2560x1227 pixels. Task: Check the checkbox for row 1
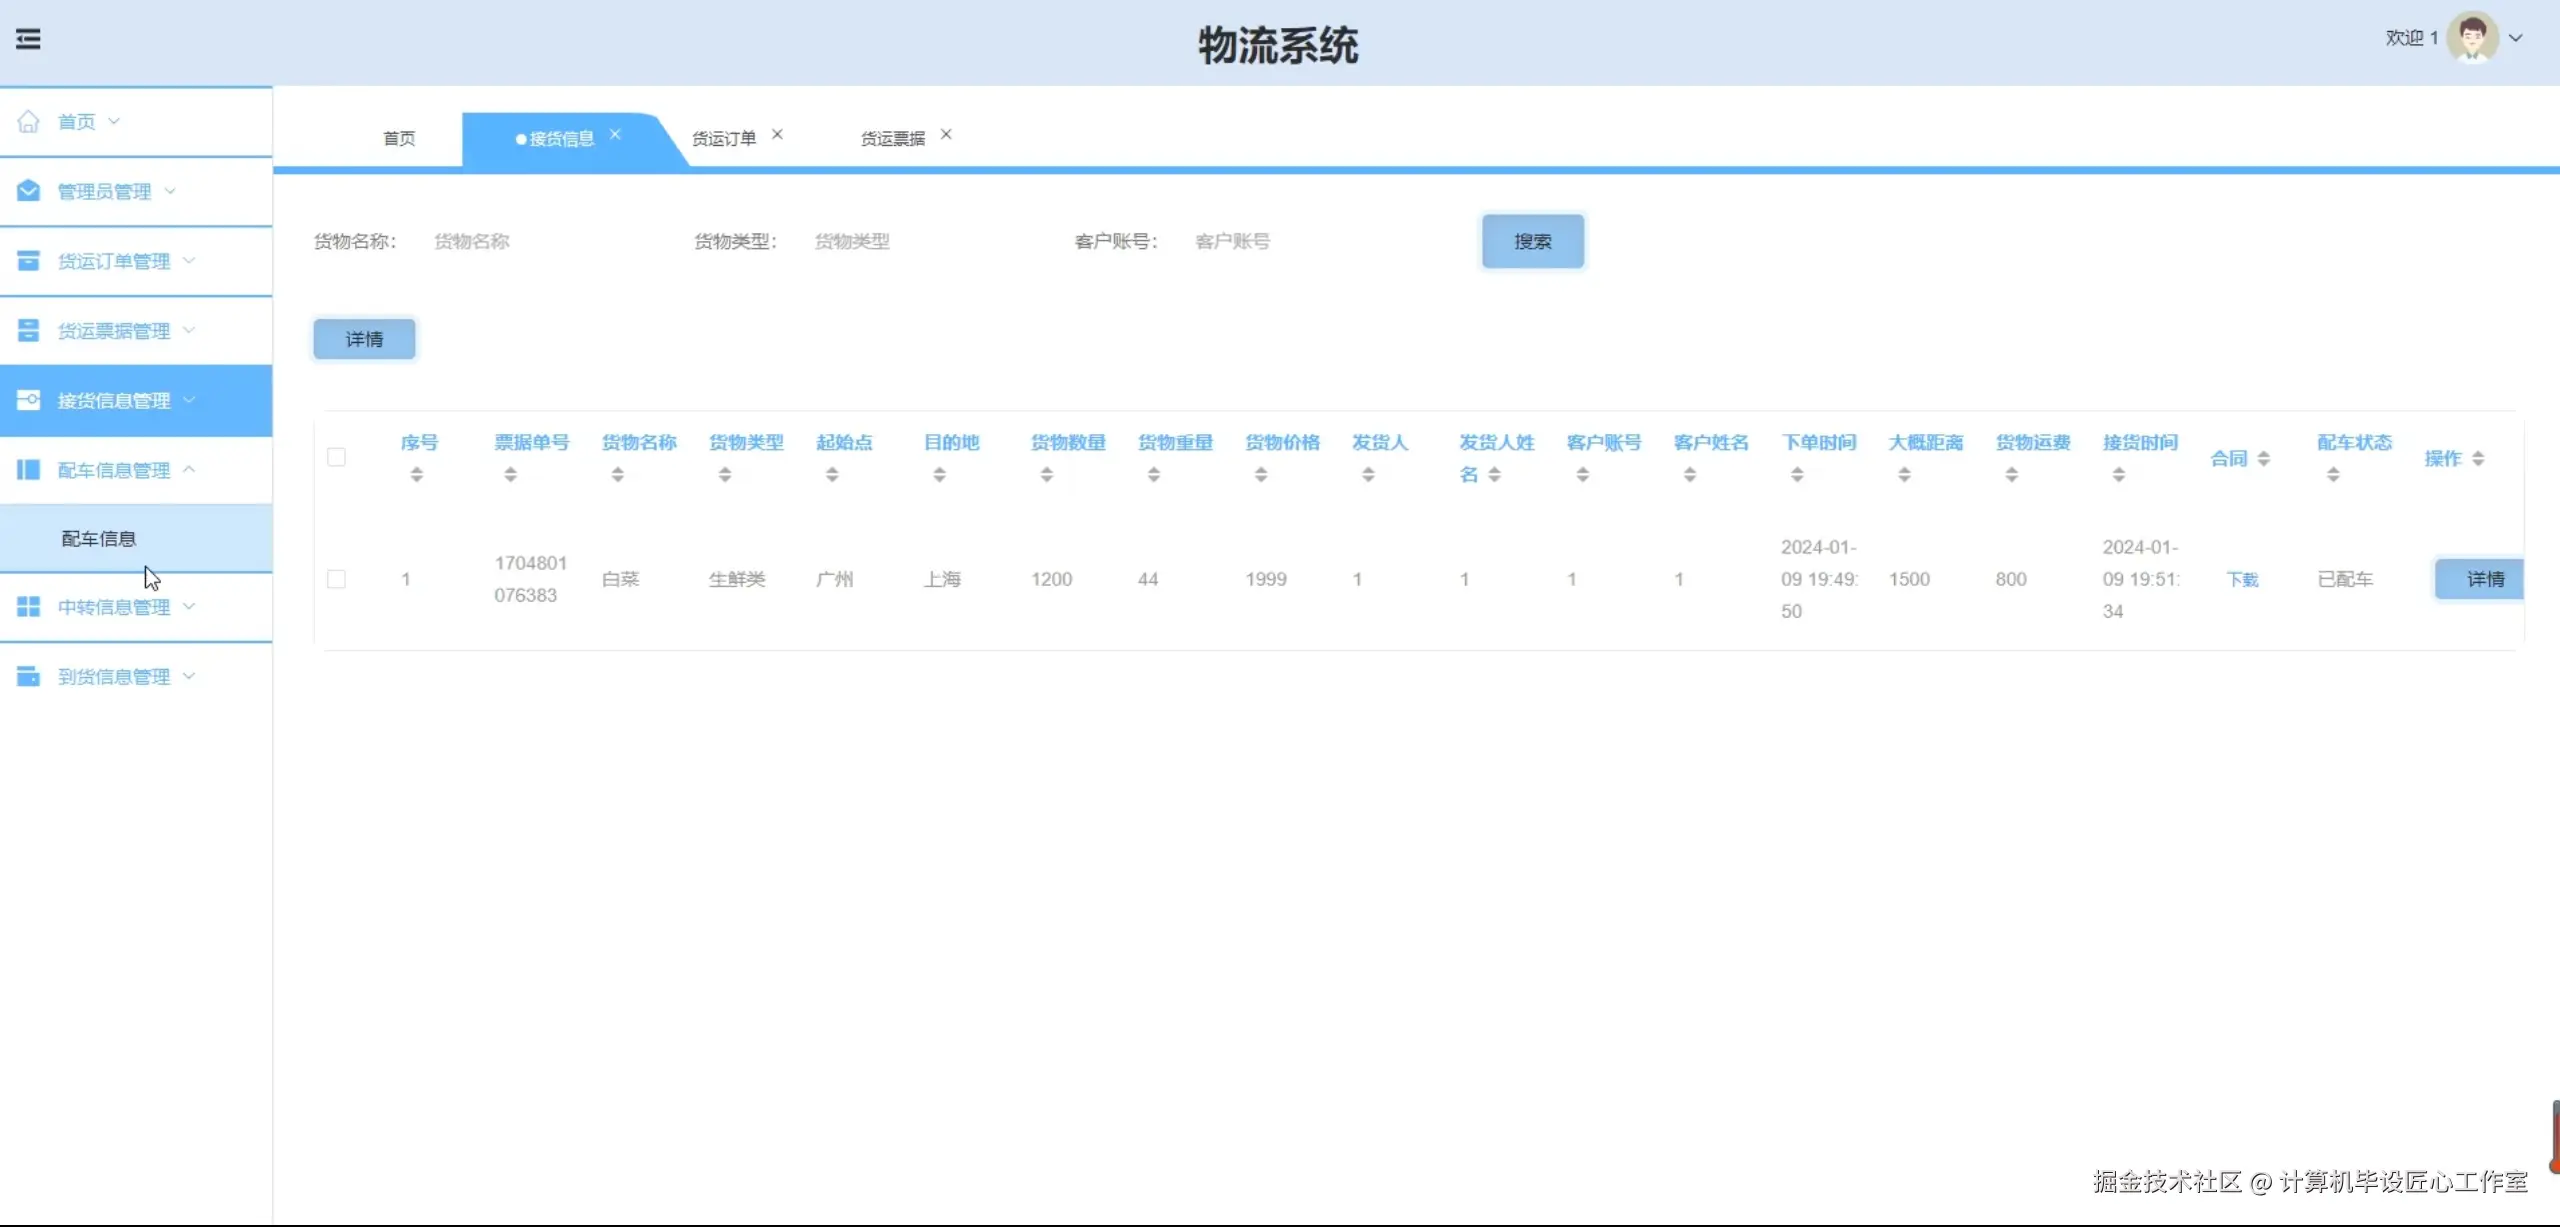[x=337, y=580]
